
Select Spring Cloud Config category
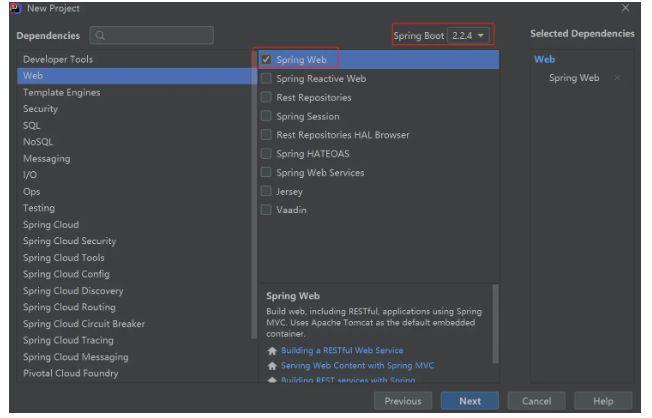[134, 274]
